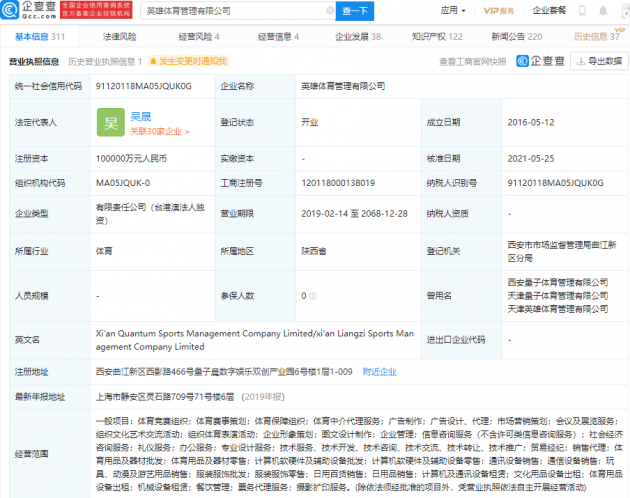This screenshot has height=498, width=630.
Task: Select company type 有限责任公司 cell
Action: pyautogui.click(x=150, y=214)
